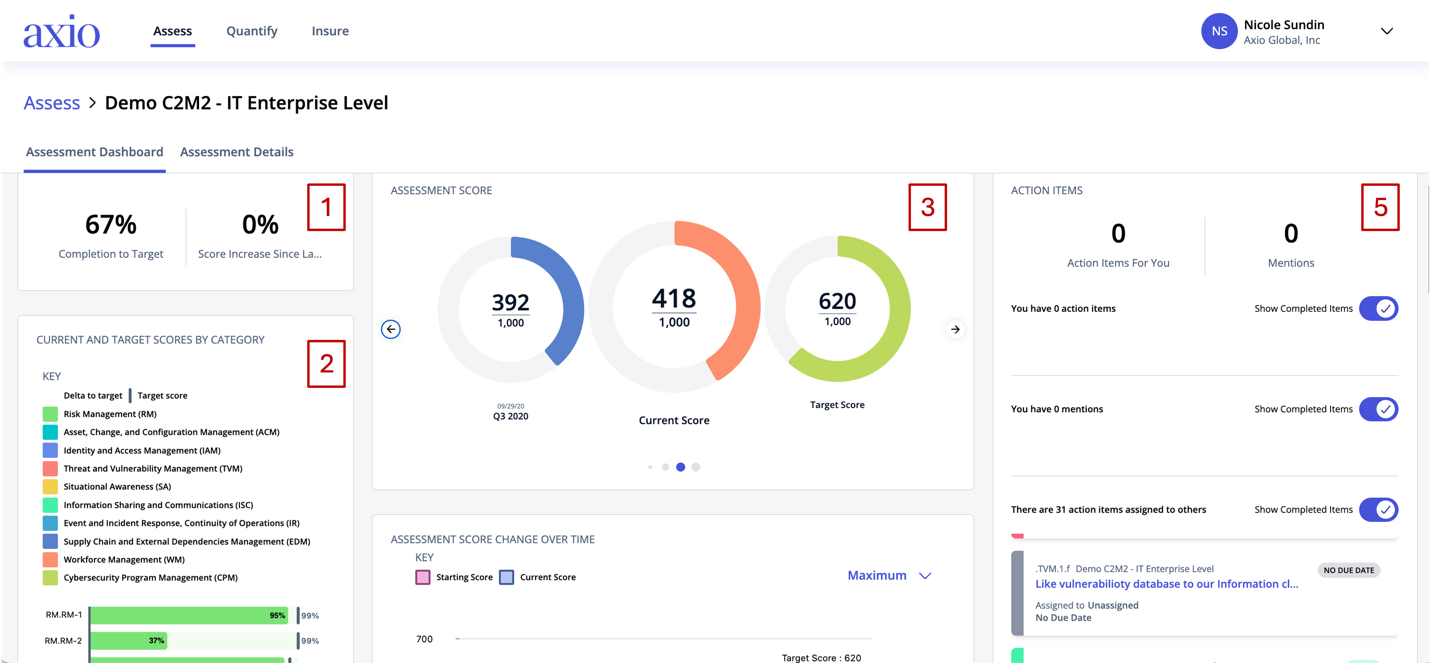This screenshot has height=663, width=1430.
Task: Click the RM.RM-1 green progress bar
Action: coord(189,616)
